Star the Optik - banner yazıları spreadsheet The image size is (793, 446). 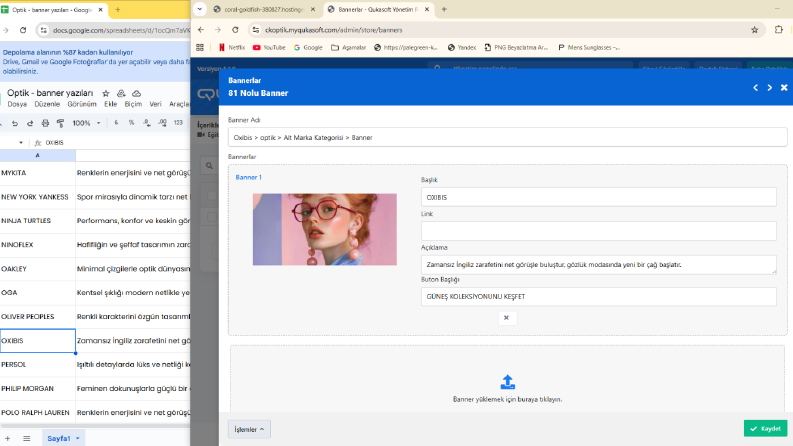106,94
